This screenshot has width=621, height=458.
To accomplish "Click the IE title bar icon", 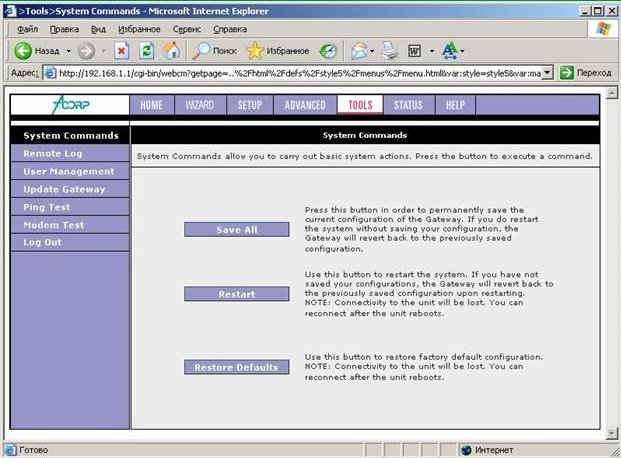I will pyautogui.click(x=10, y=11).
